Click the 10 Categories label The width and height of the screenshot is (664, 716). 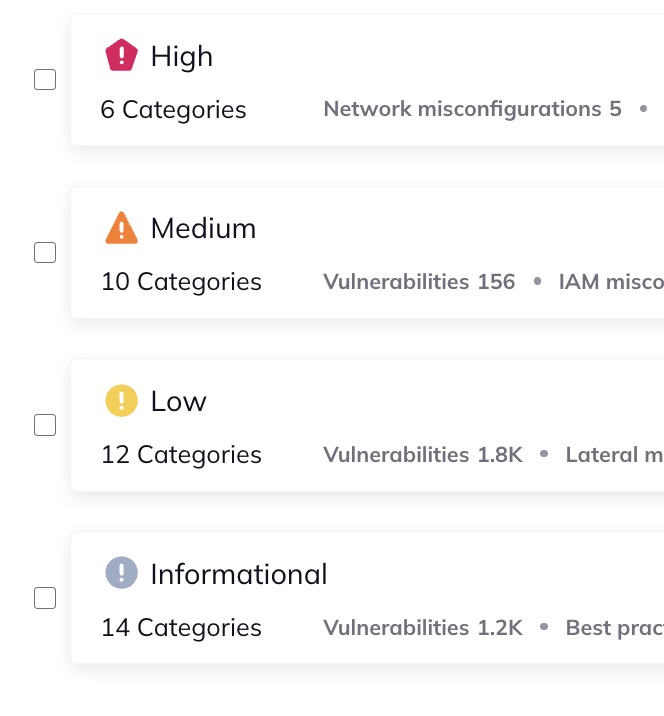181,282
